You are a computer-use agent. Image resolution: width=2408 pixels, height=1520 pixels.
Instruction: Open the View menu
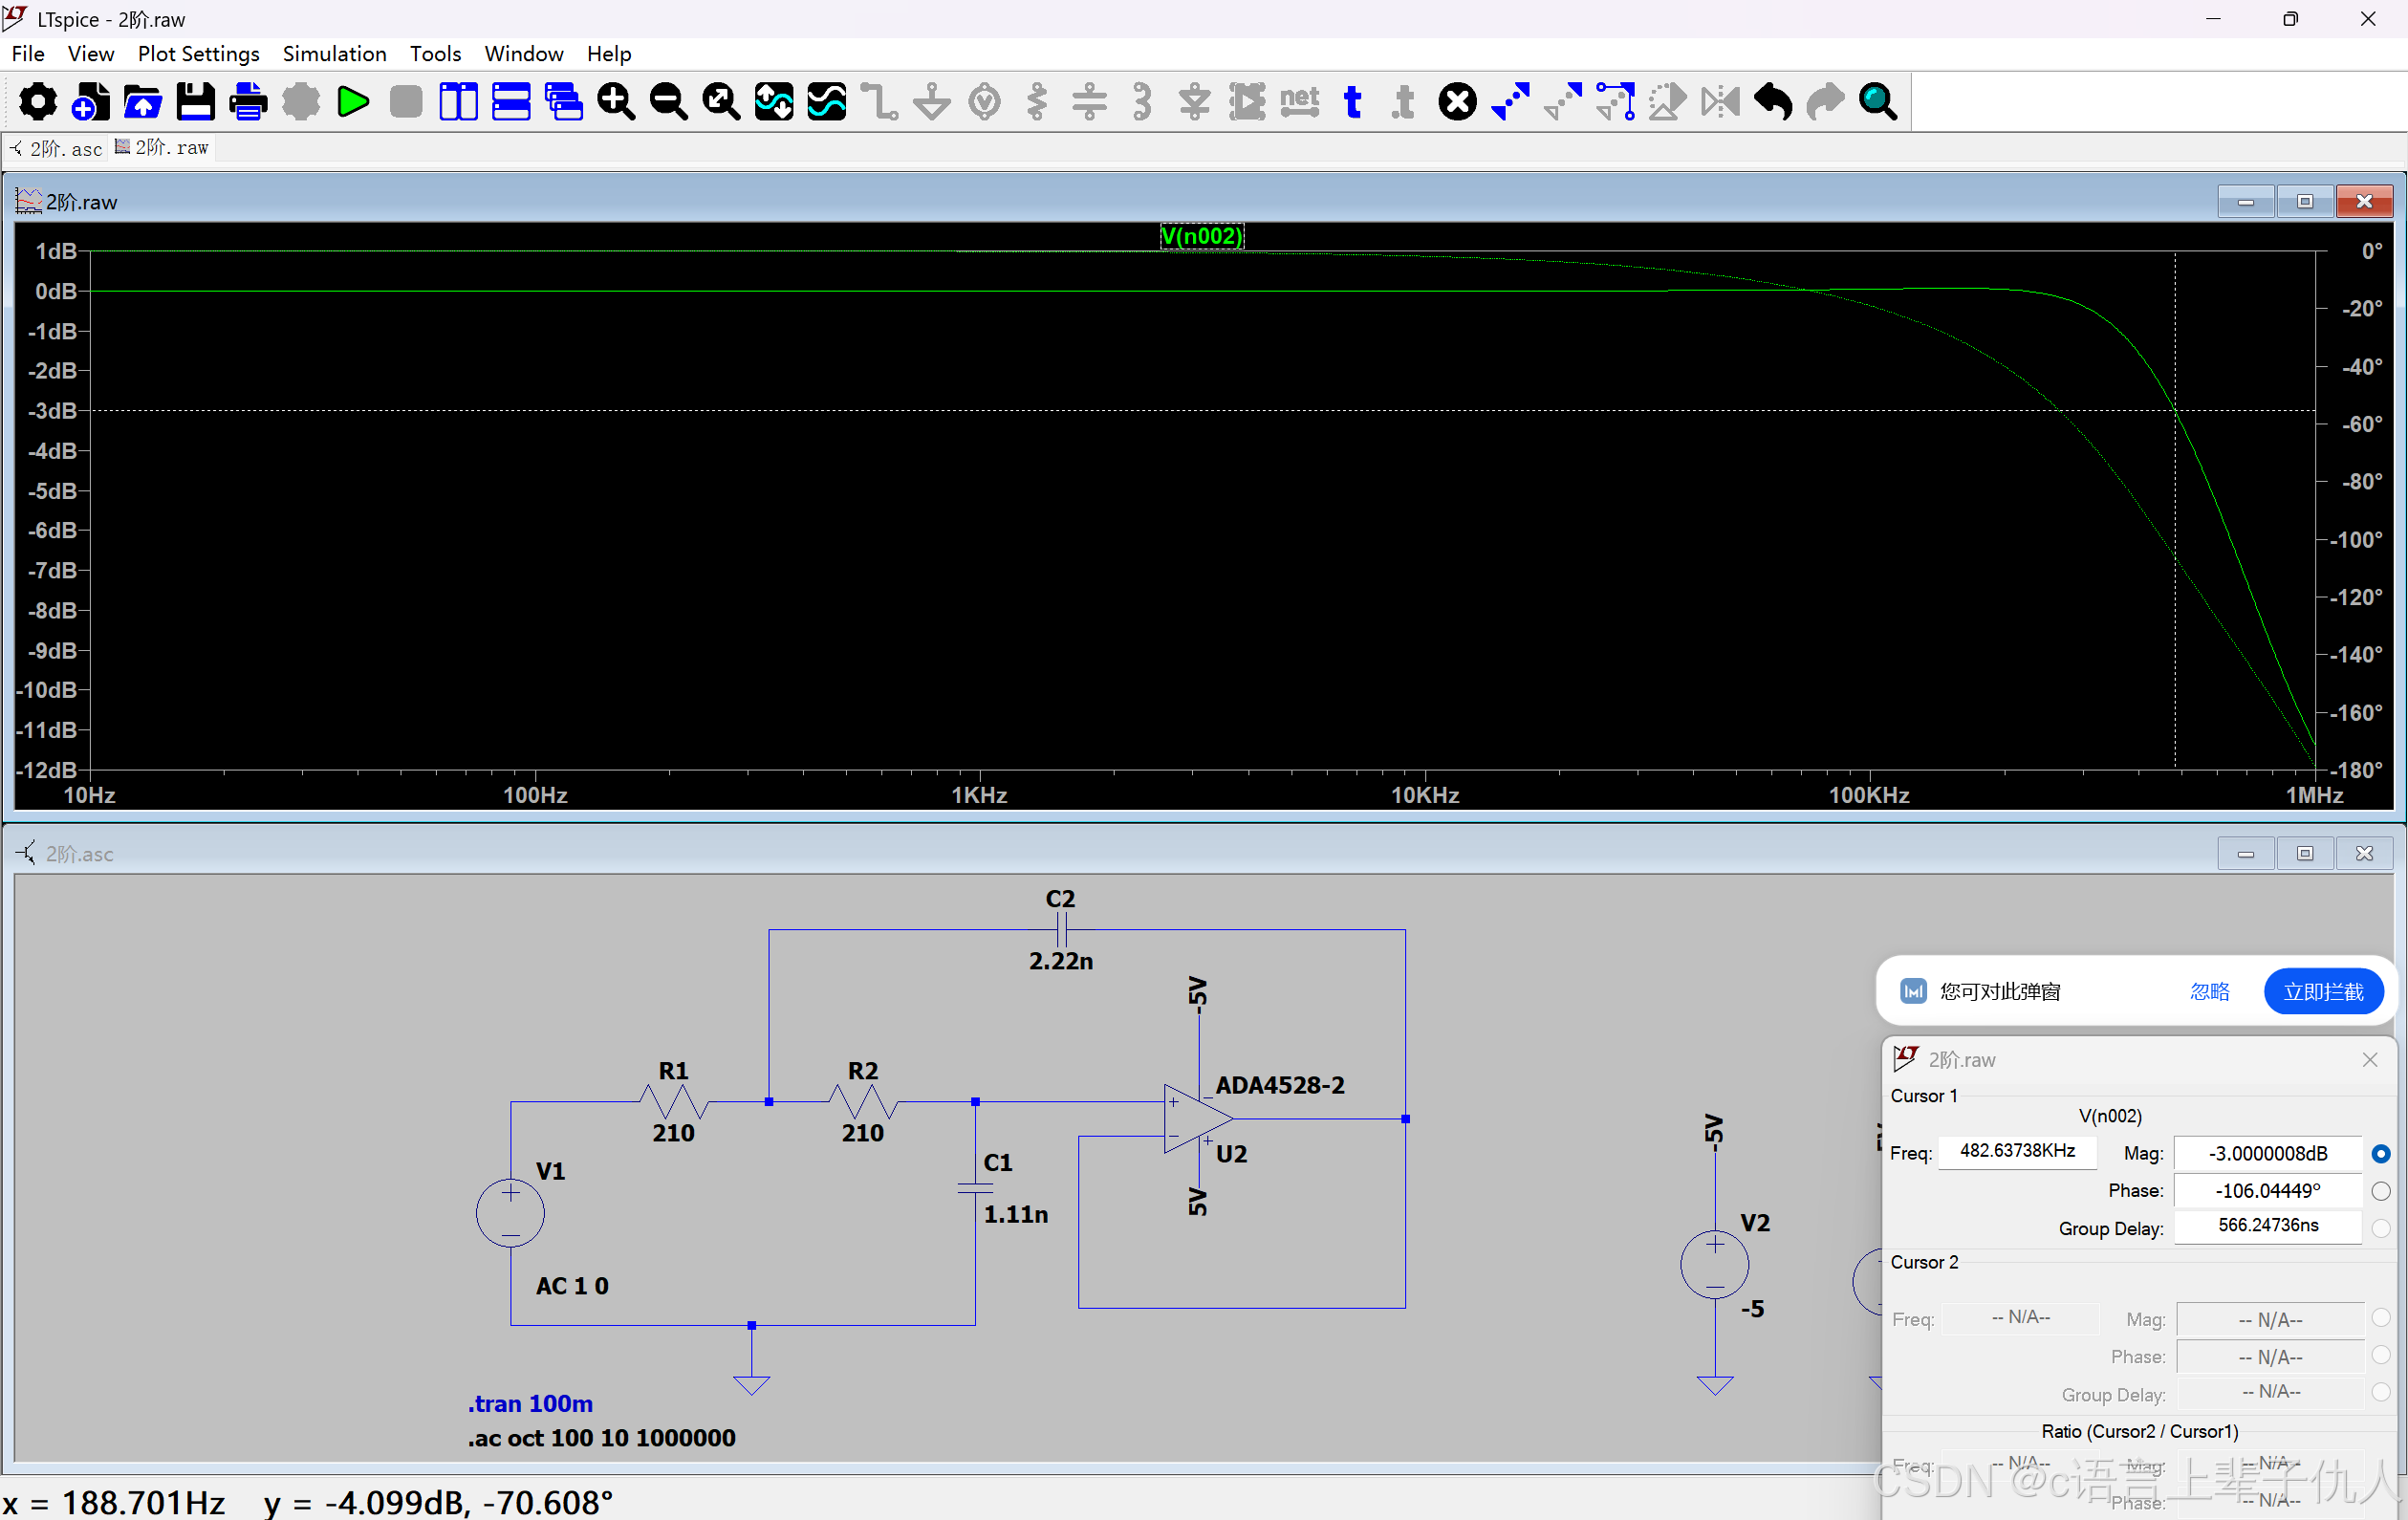coord(91,54)
